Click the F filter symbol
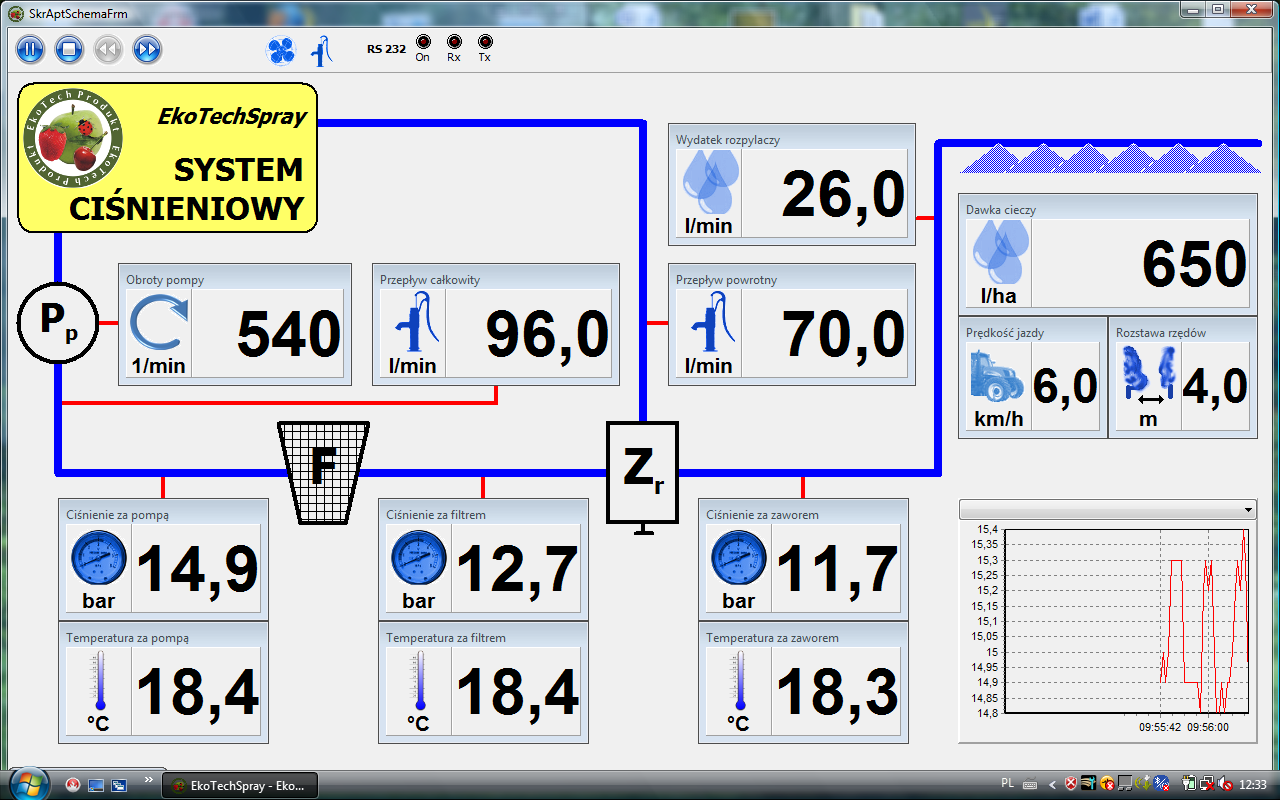The width and height of the screenshot is (1280, 800). pyautogui.click(x=323, y=472)
